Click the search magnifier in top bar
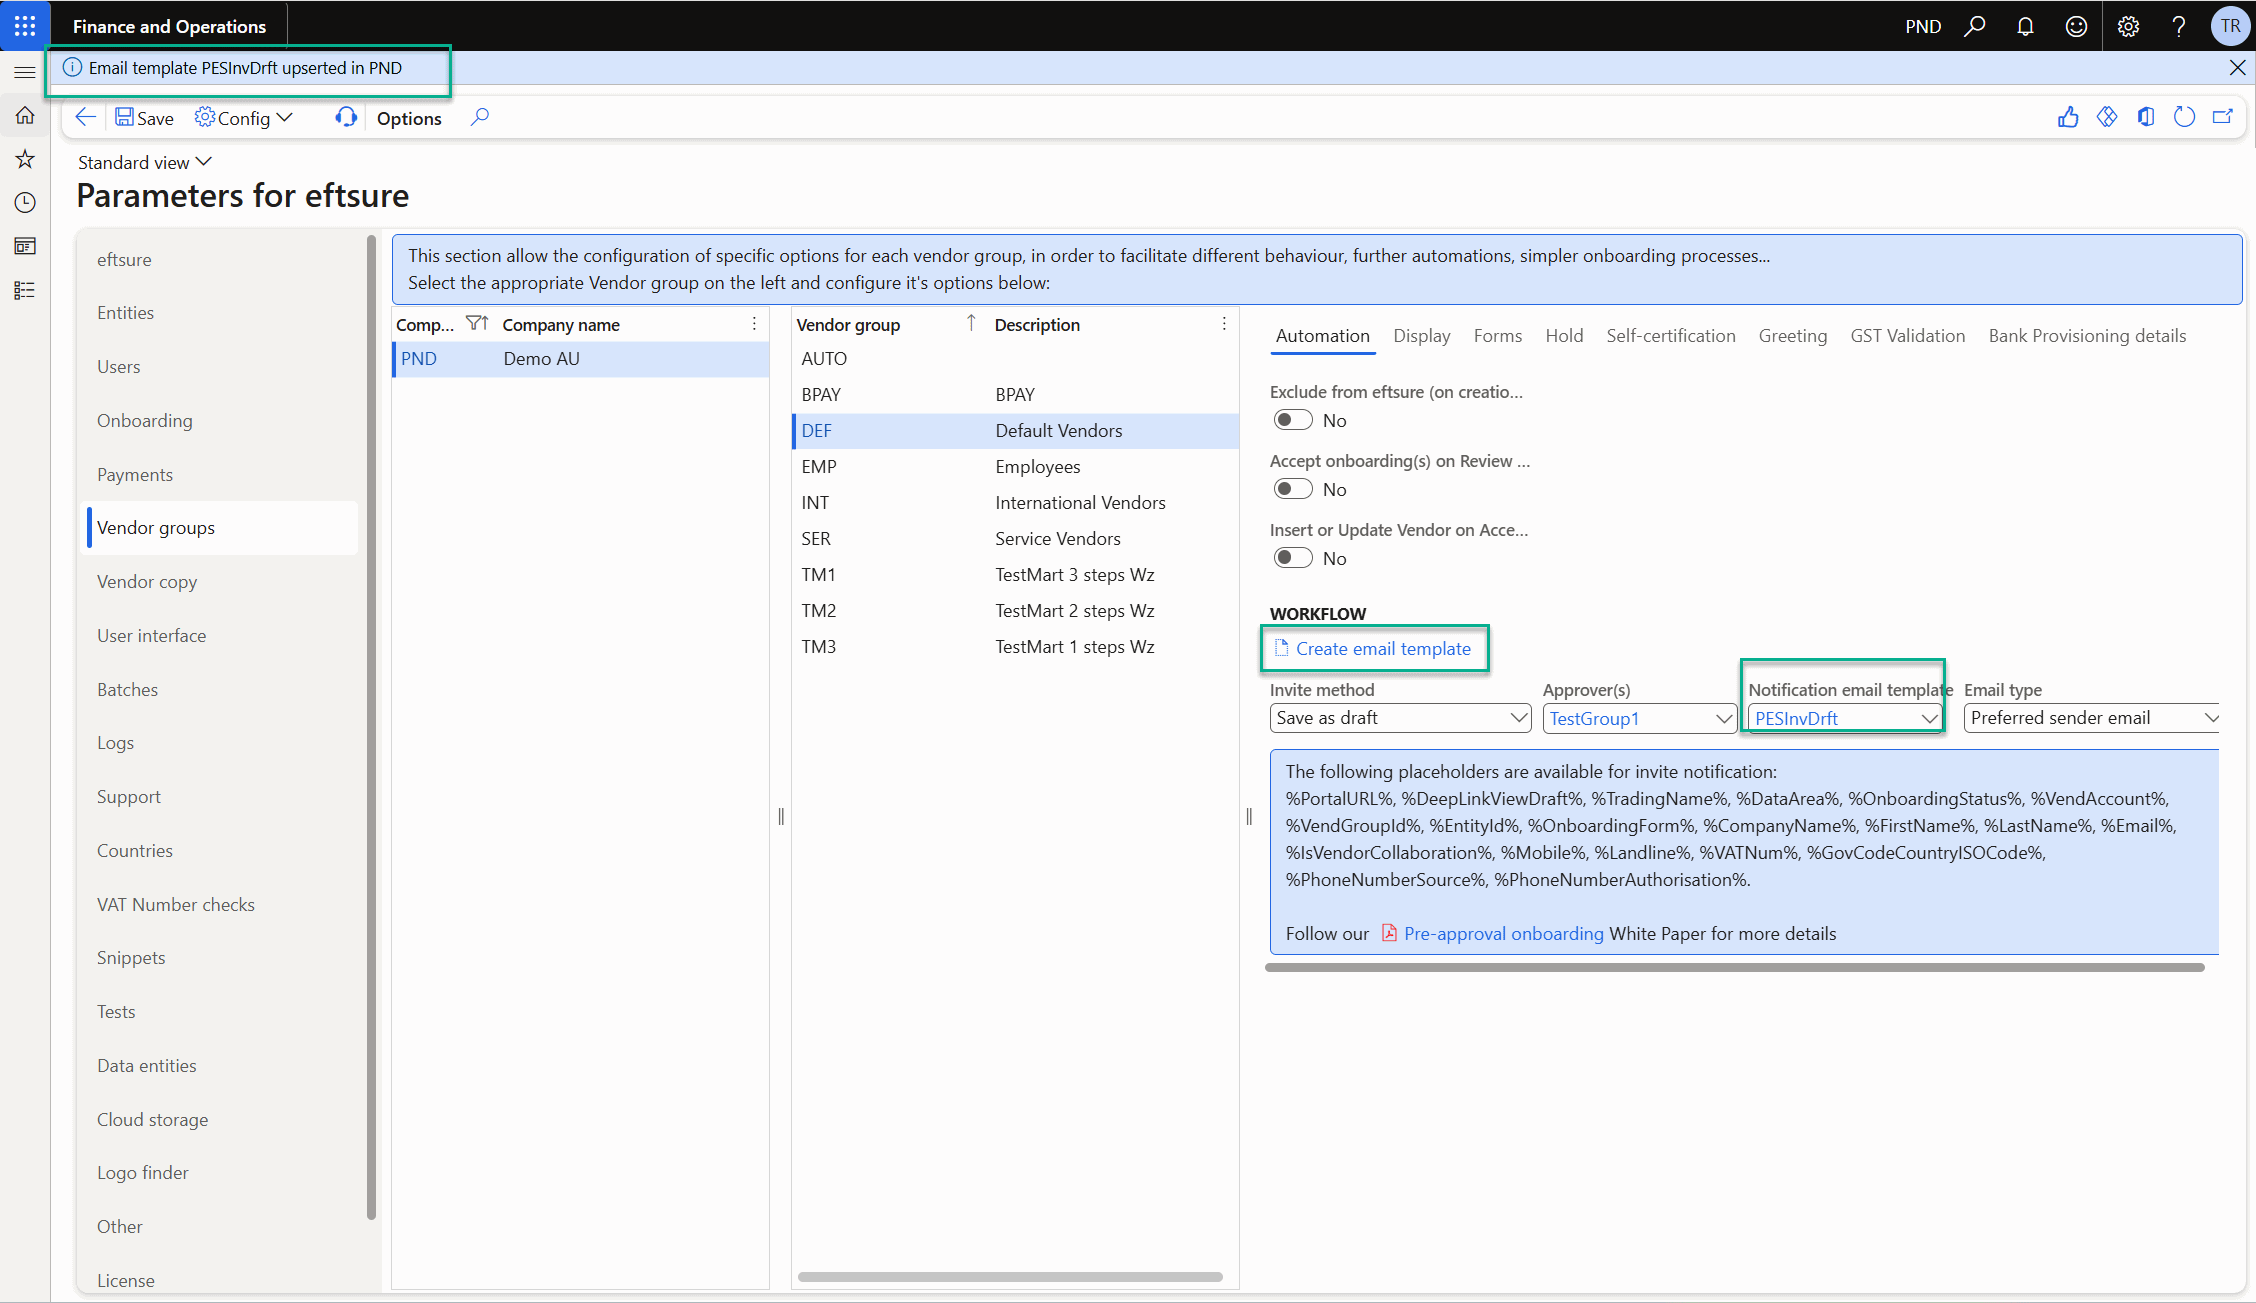The image size is (2256, 1303). point(1974,27)
